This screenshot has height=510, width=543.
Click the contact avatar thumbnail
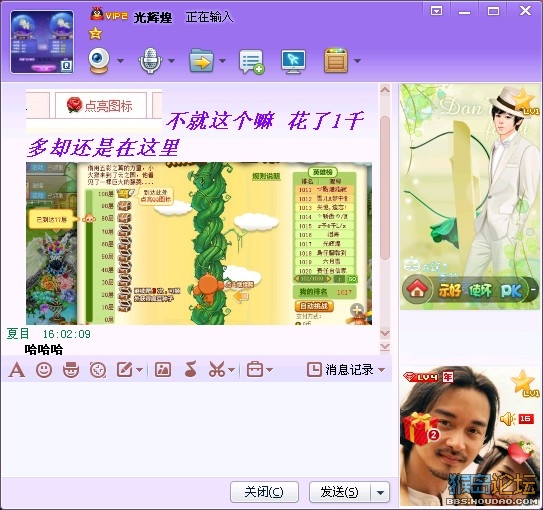[x=42, y=42]
